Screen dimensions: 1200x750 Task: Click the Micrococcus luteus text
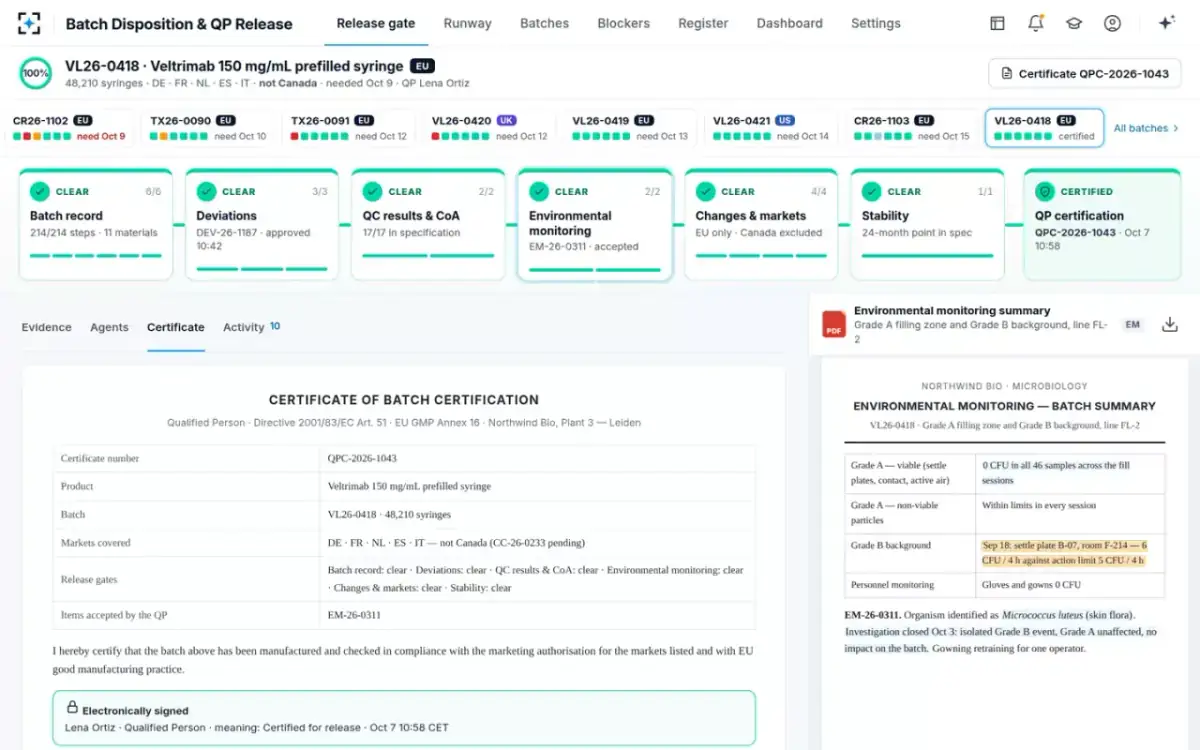(1043, 614)
